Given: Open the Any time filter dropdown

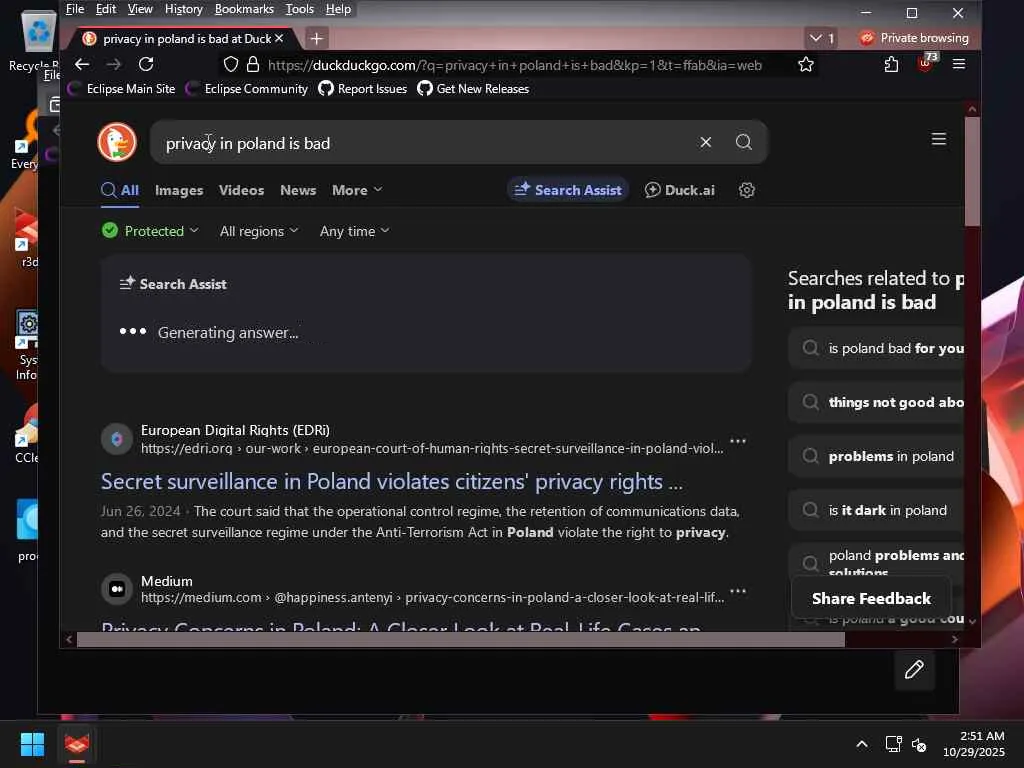Looking at the screenshot, I should pyautogui.click(x=354, y=231).
